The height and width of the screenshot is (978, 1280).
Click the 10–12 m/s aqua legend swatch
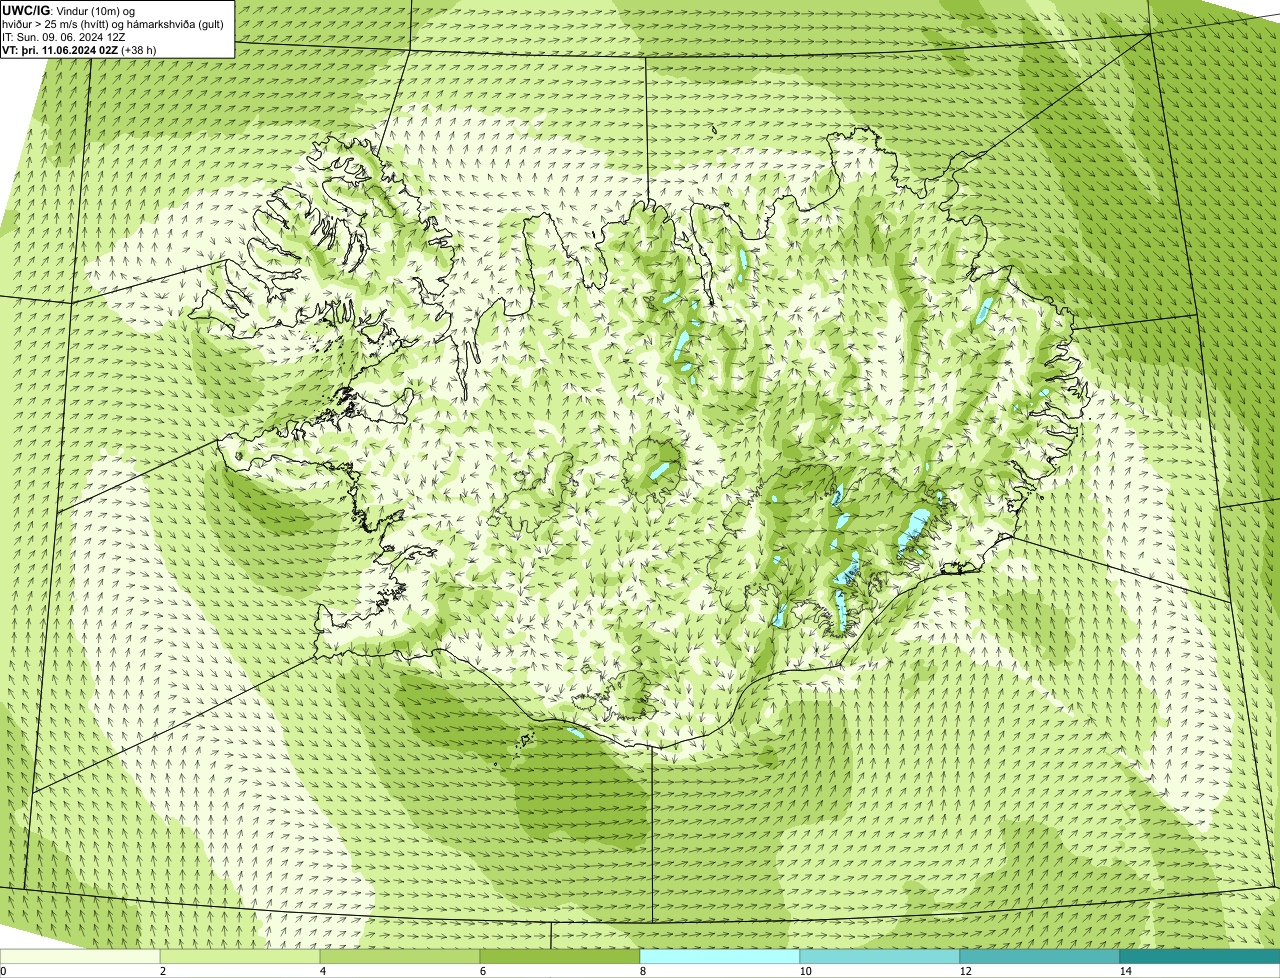[x=880, y=956]
